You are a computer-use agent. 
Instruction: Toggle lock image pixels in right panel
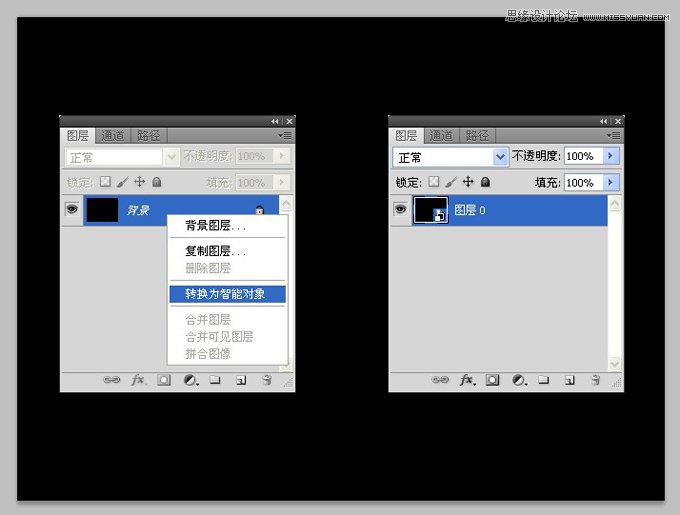point(451,182)
